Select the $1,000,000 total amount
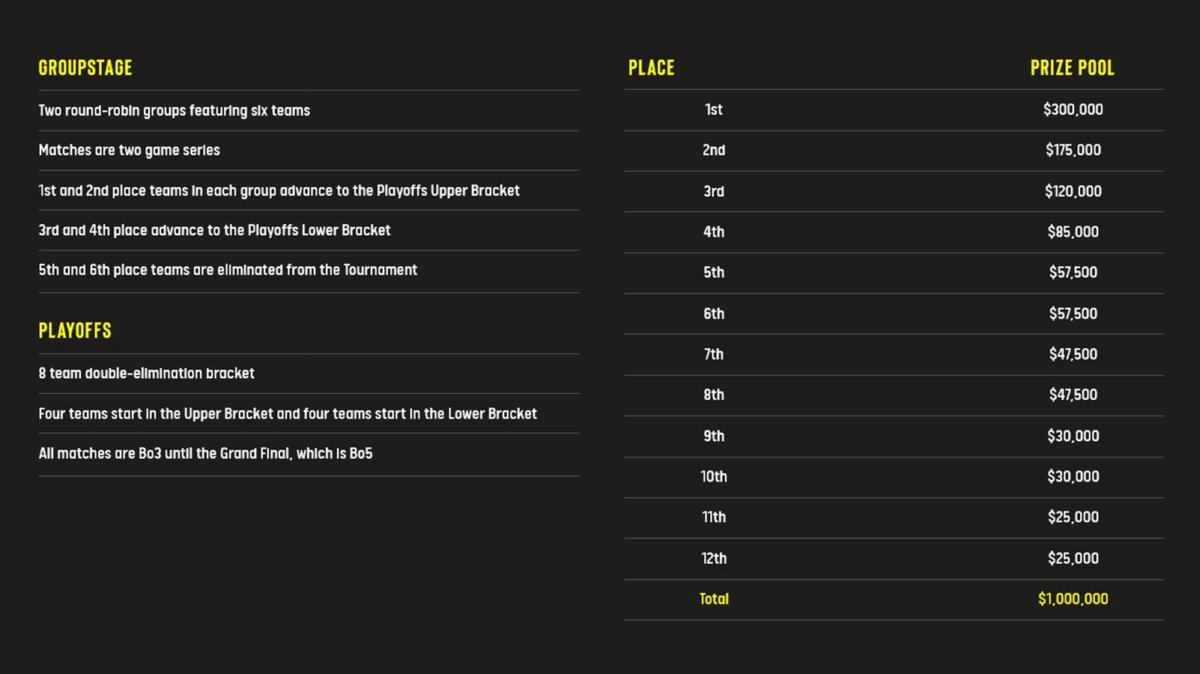The width and height of the screenshot is (1200, 674). 1073,599
